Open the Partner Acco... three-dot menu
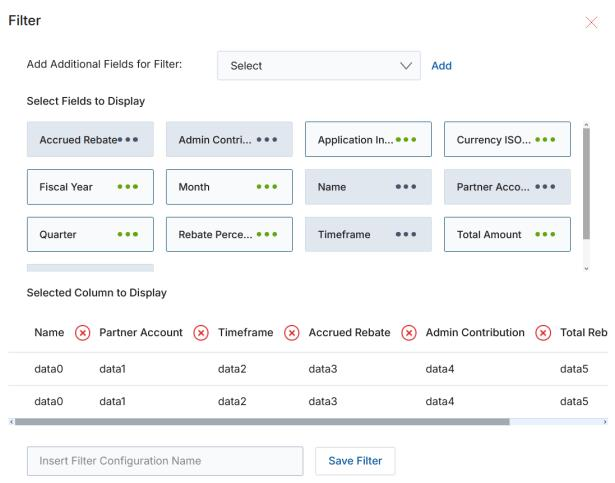This screenshot has height=483, width=615. point(545,187)
